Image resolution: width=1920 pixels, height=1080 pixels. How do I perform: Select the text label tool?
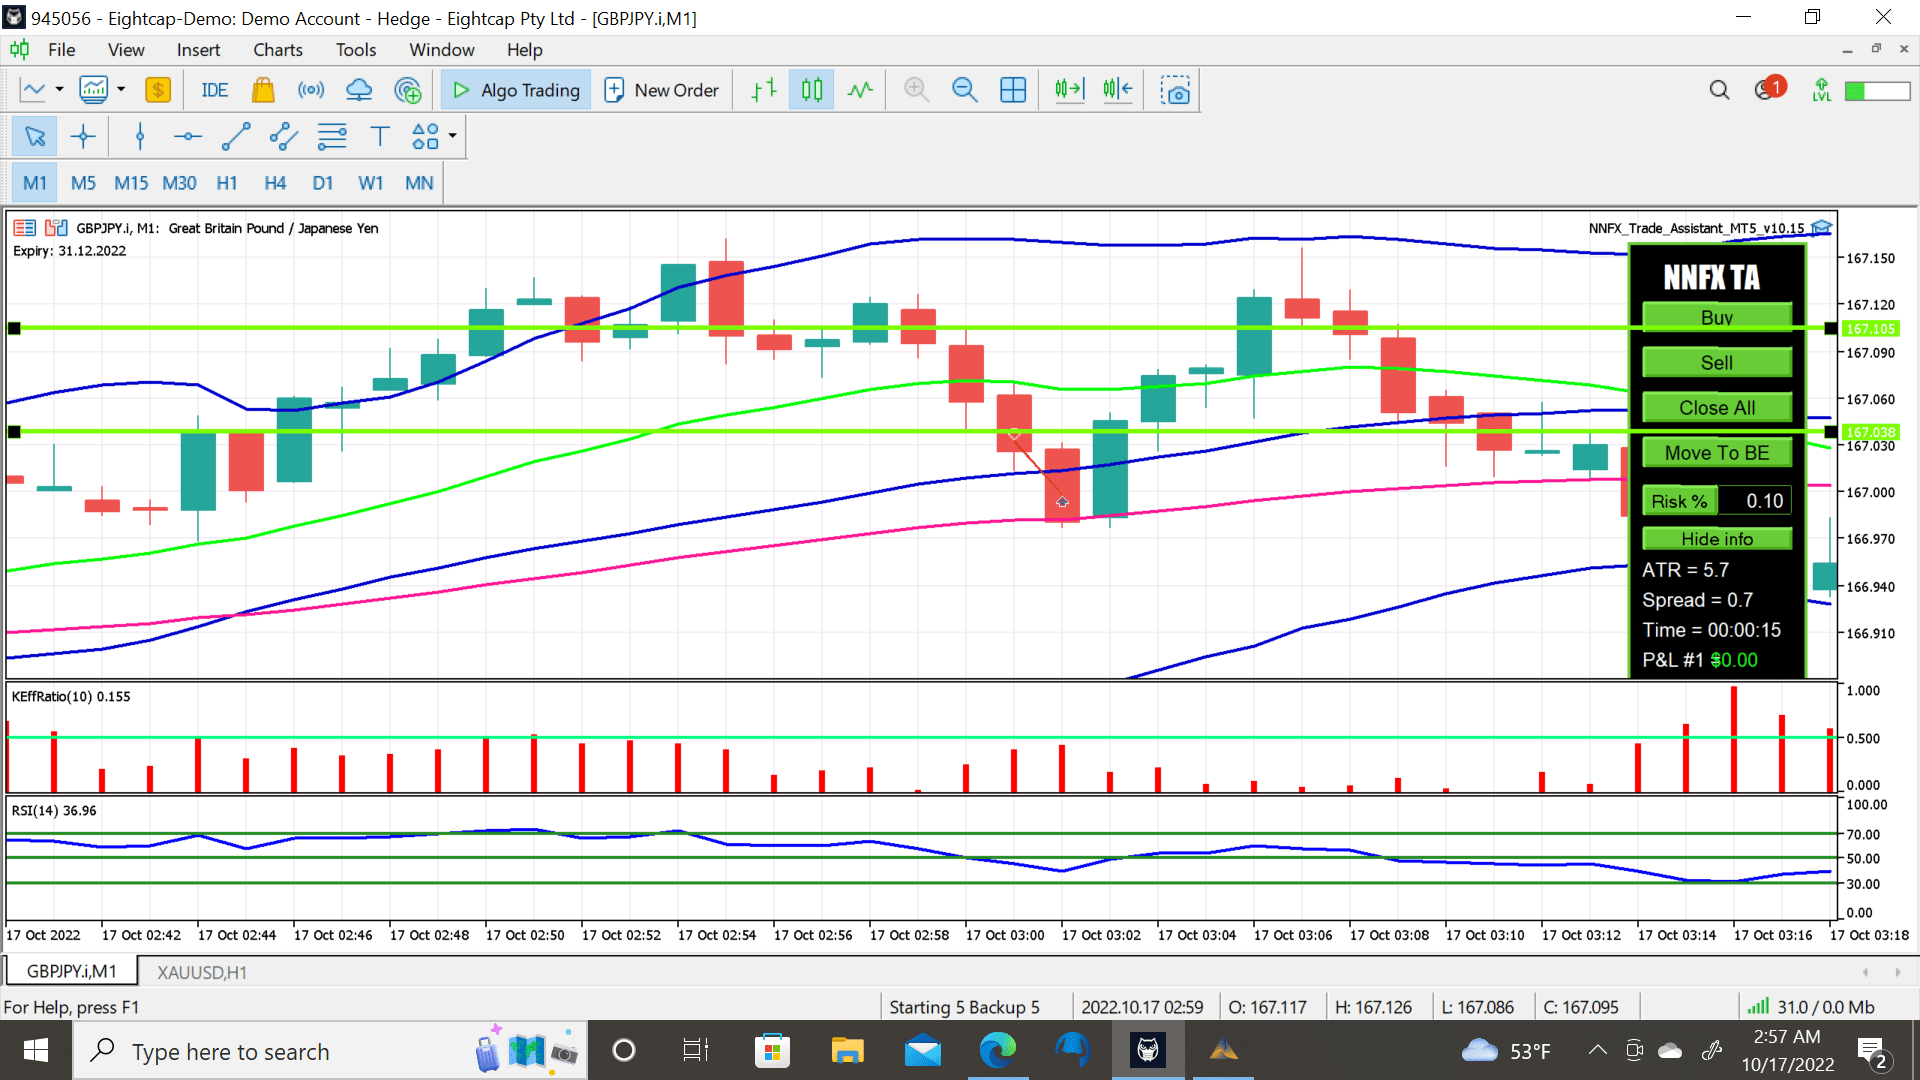tap(379, 136)
